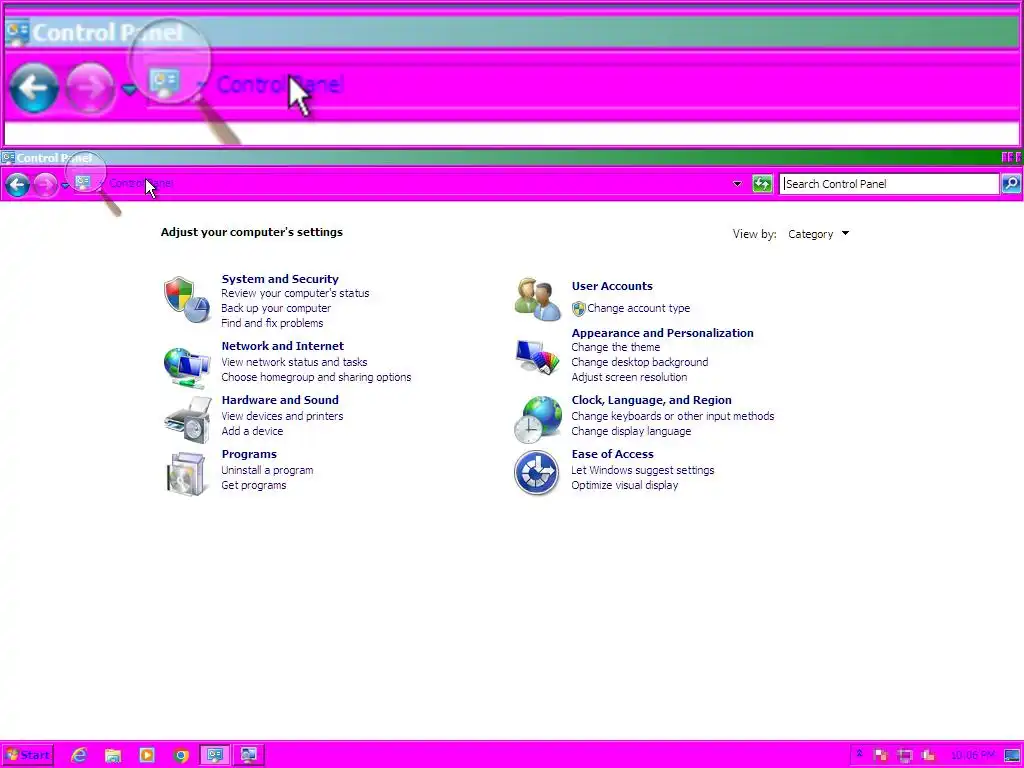Go back with the blue back arrow
Screen dimensions: 1024x768
[18, 185]
